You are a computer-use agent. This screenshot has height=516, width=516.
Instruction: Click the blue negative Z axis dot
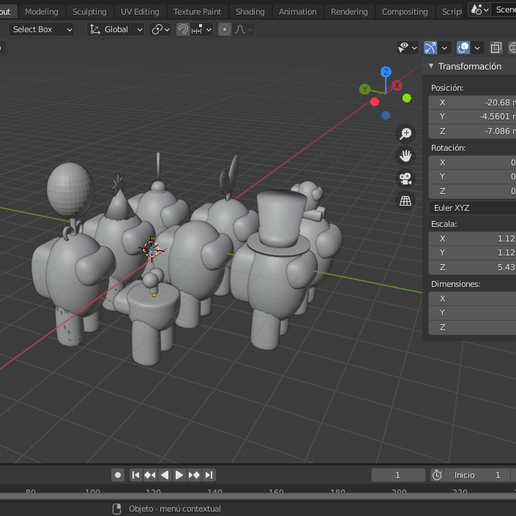[386, 115]
